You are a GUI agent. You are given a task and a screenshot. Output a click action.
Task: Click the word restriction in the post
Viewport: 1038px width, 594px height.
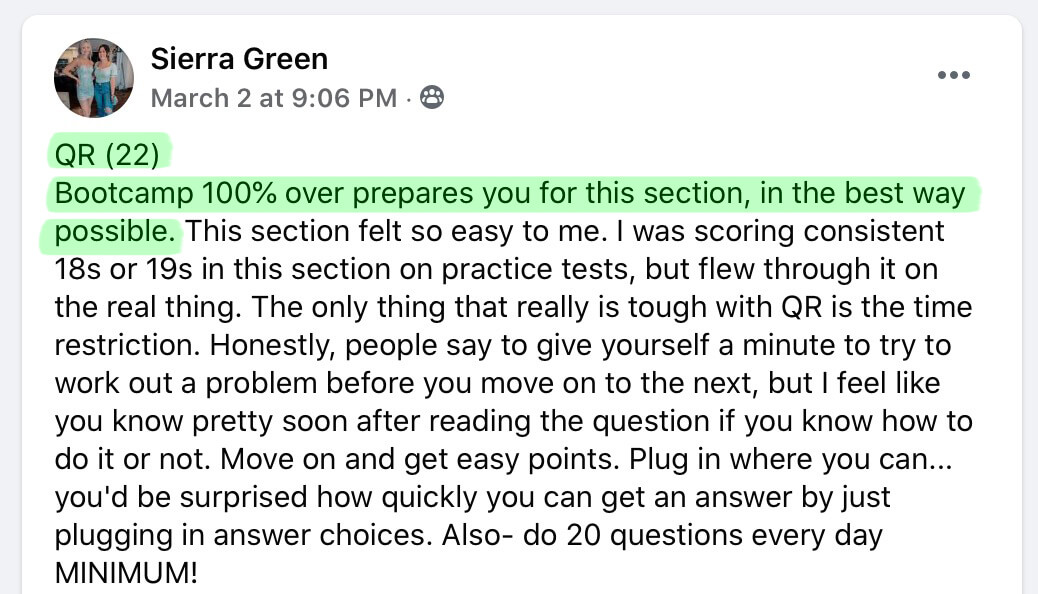click(x=127, y=345)
